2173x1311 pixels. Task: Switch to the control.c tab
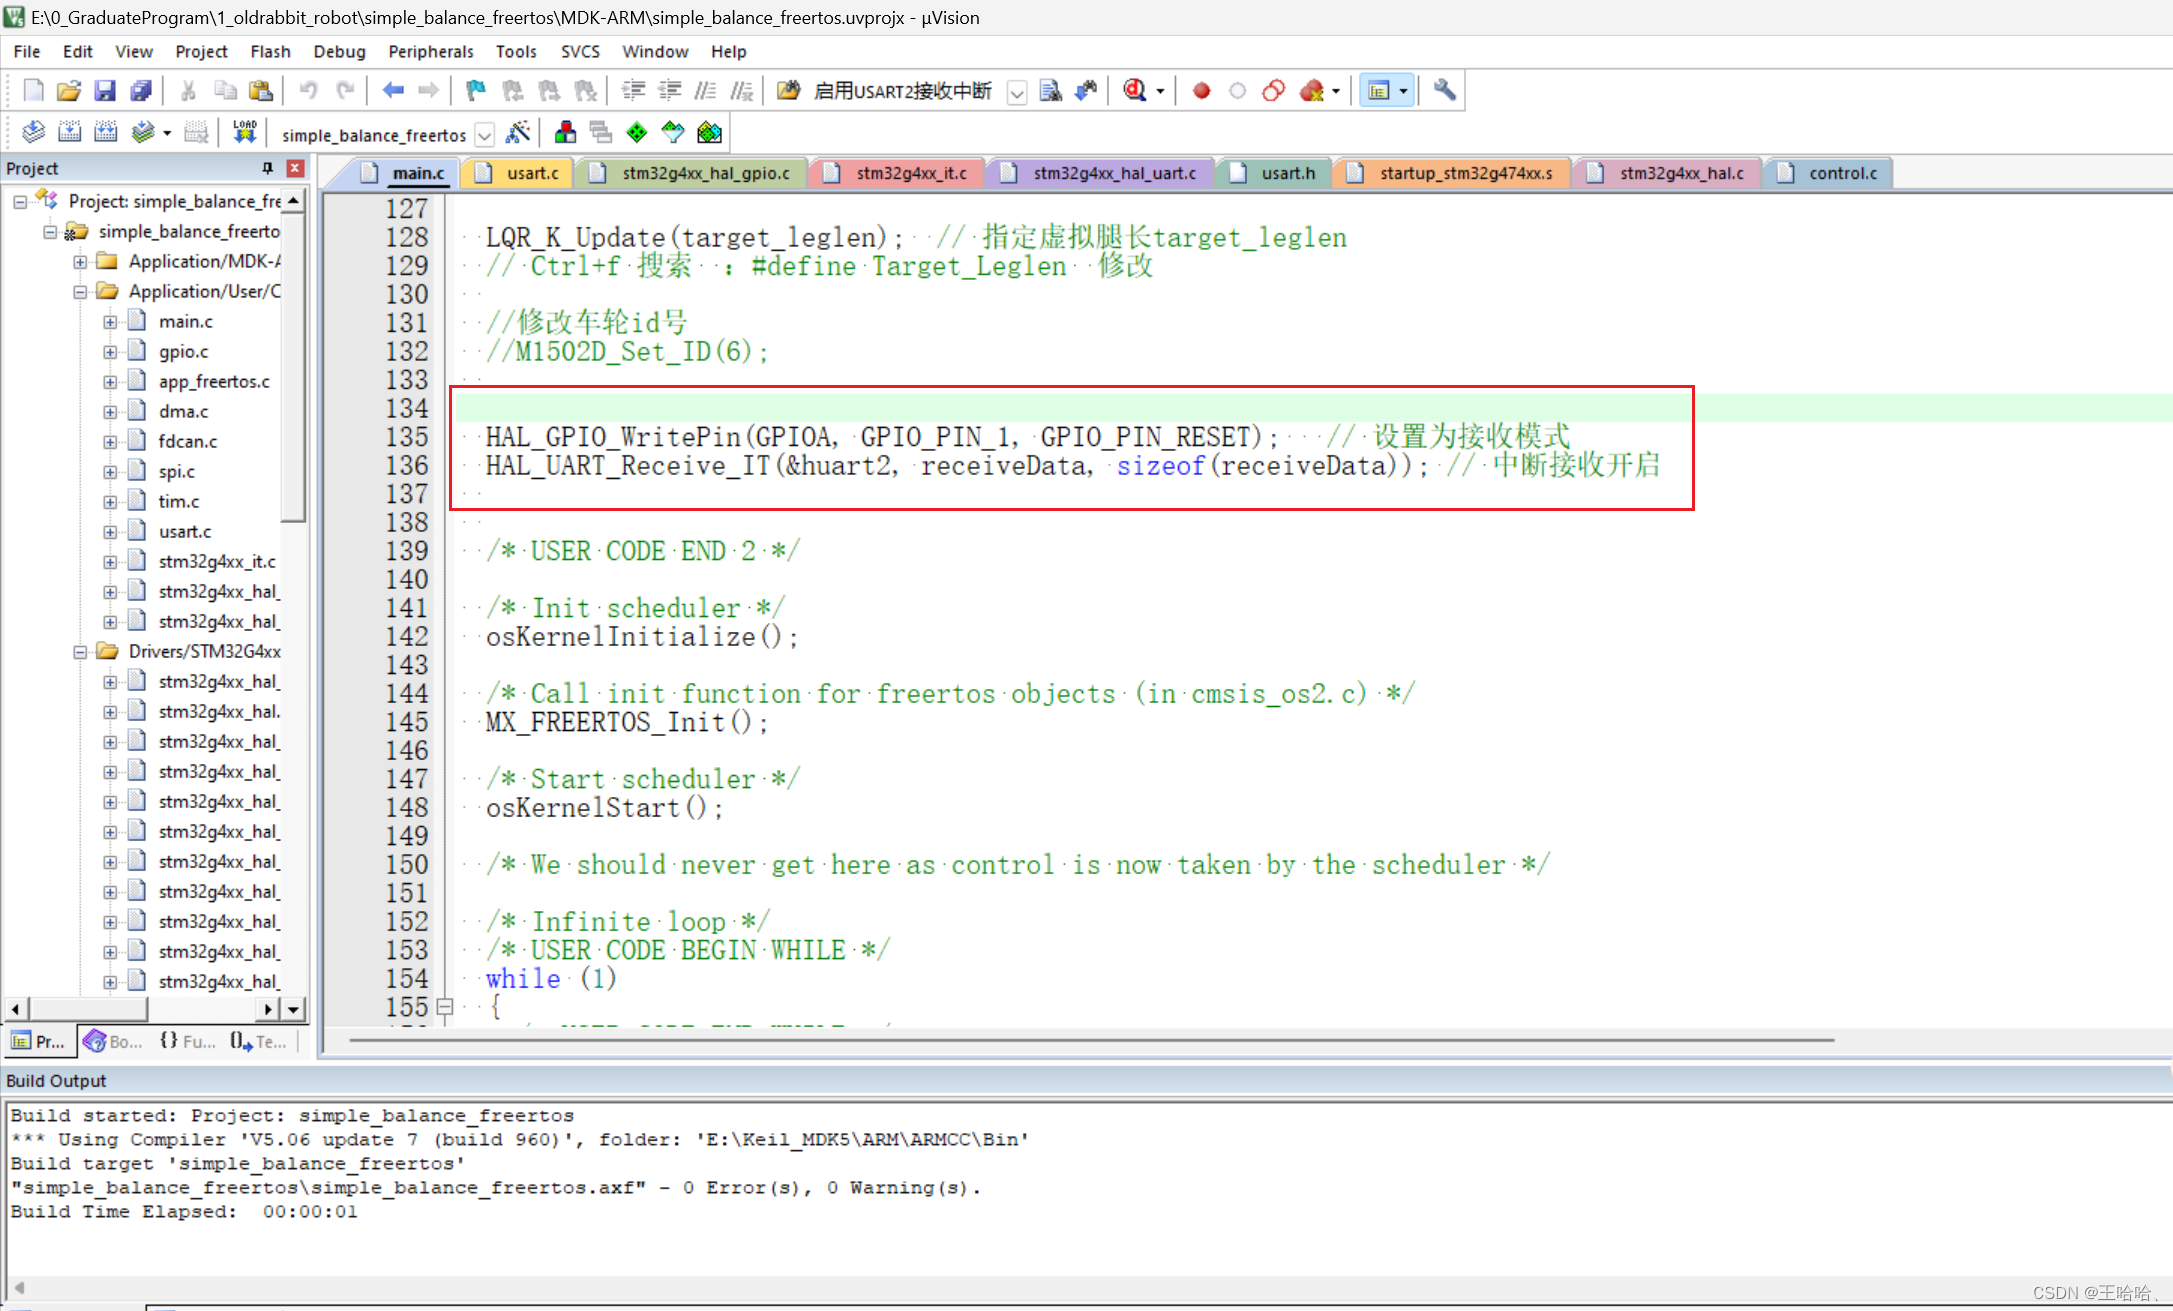[x=1830, y=173]
